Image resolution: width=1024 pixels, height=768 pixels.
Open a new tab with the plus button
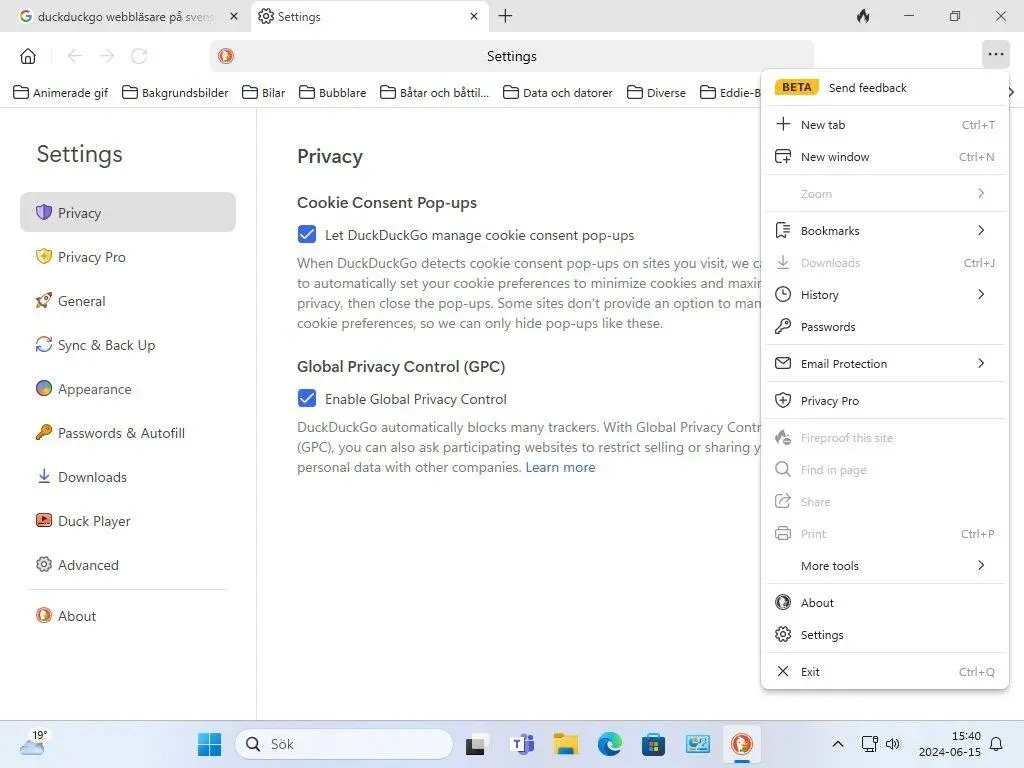[x=505, y=16]
